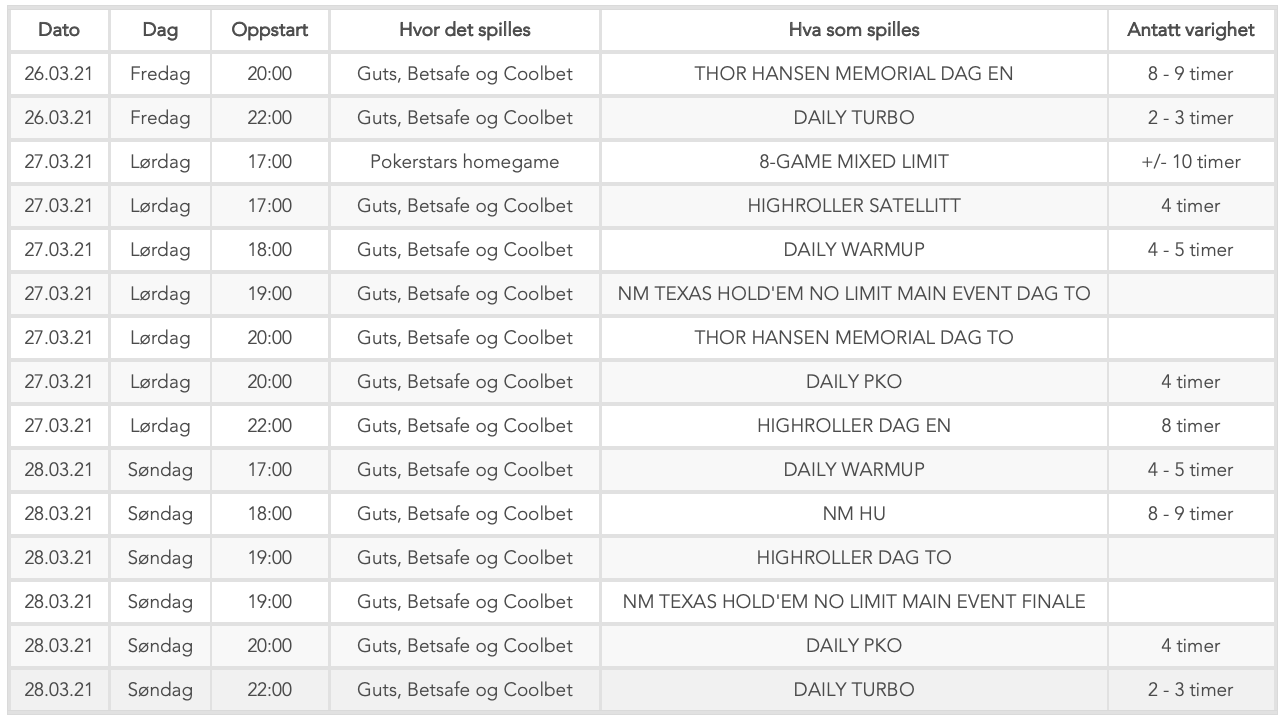Select the HIGHROLLER DAG TO cell

pos(854,558)
